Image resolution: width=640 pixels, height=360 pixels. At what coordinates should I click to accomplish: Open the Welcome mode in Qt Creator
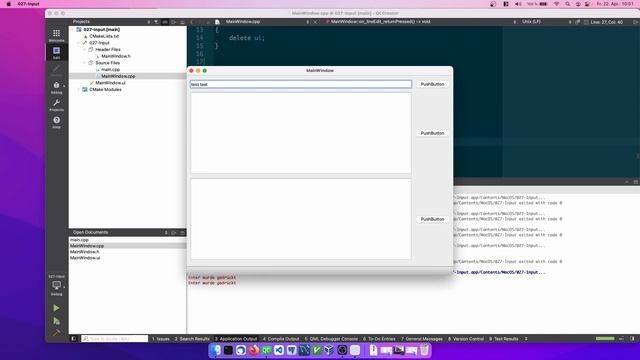click(x=56, y=35)
